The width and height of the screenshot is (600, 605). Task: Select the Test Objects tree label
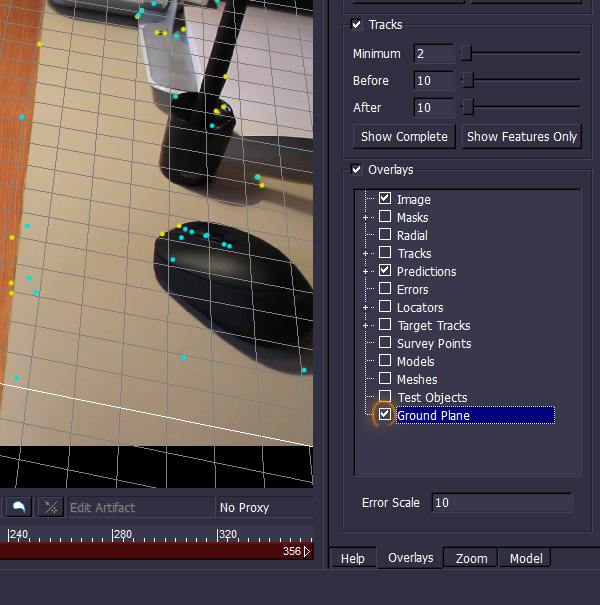pyautogui.click(x=433, y=397)
